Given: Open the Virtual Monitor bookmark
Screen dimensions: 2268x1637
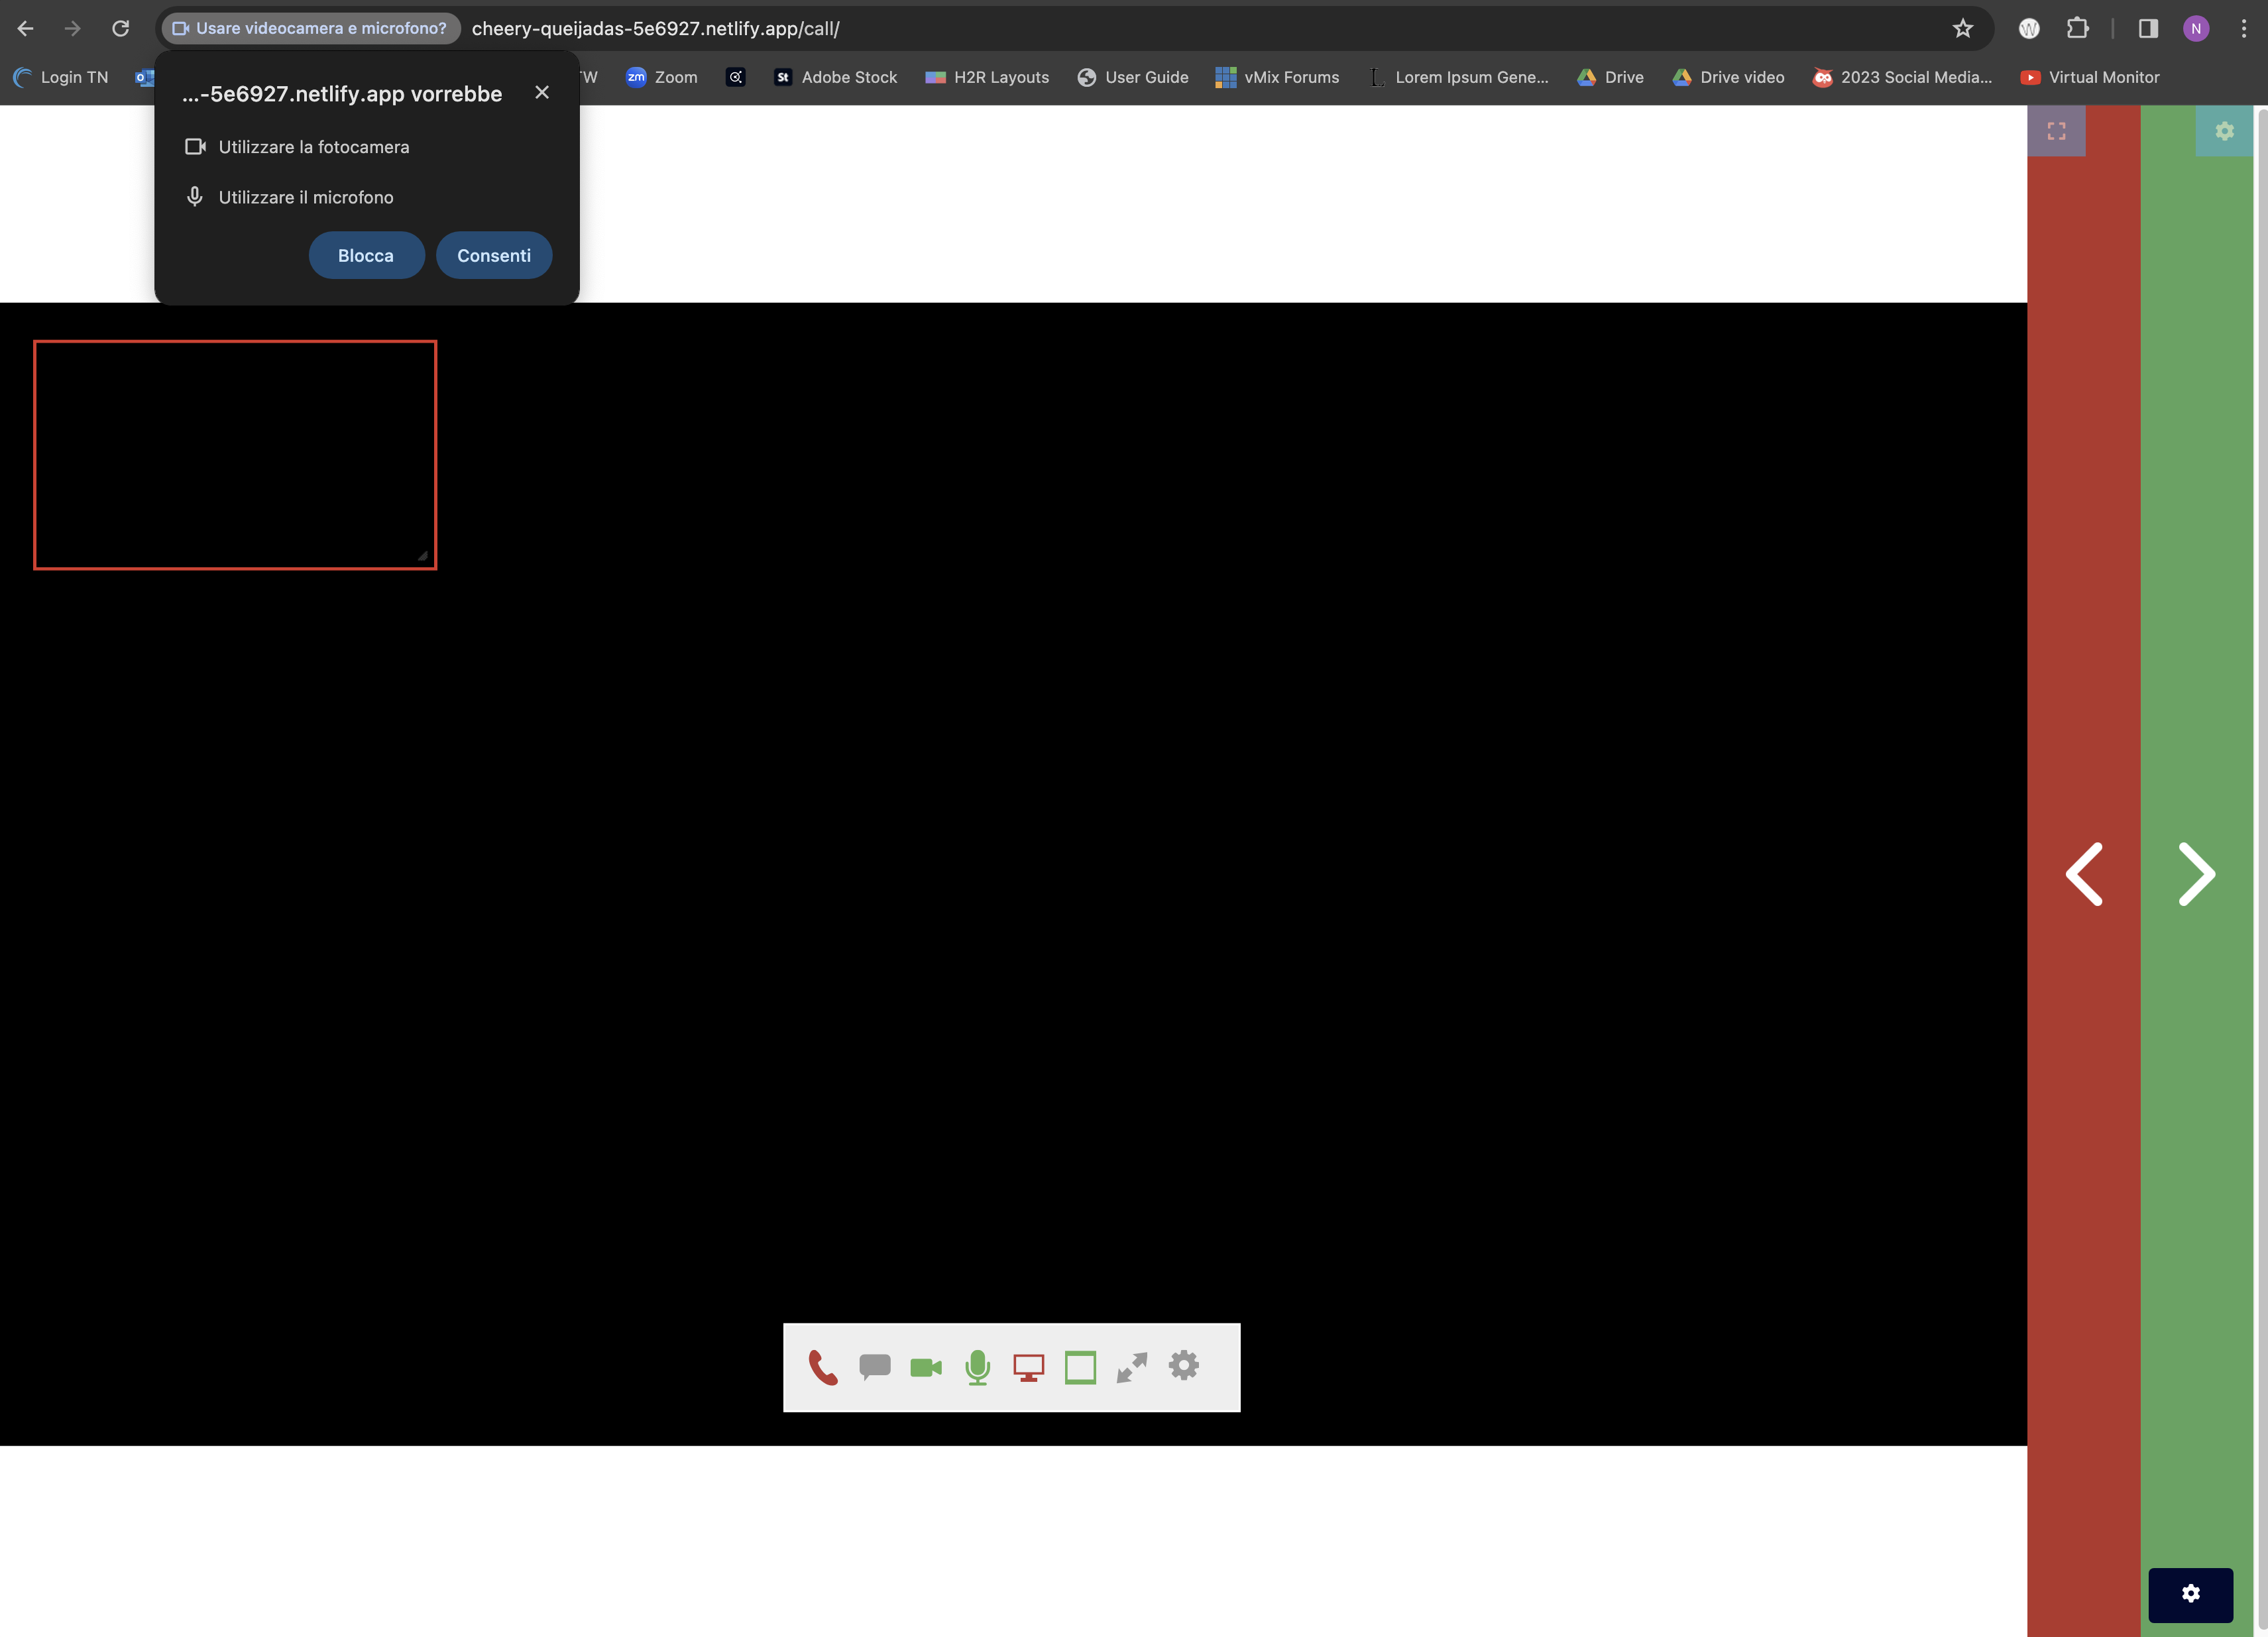Looking at the screenshot, I should (2090, 77).
